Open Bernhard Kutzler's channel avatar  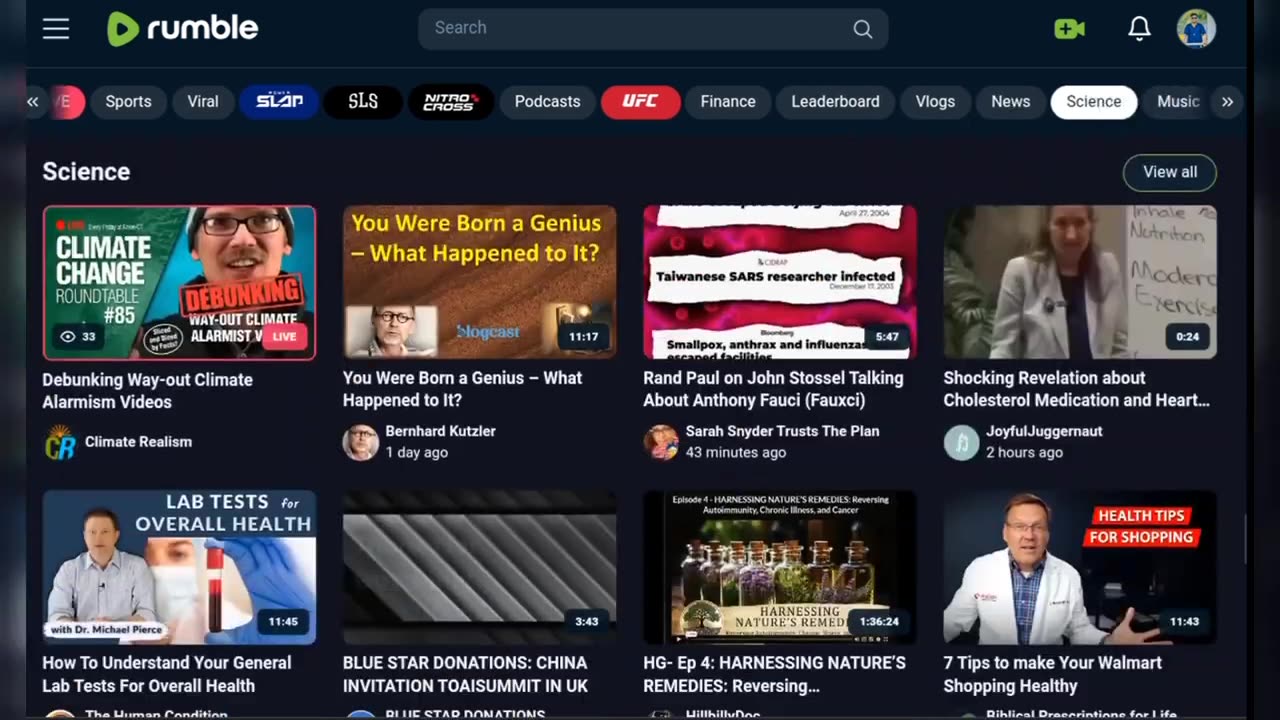coord(360,442)
